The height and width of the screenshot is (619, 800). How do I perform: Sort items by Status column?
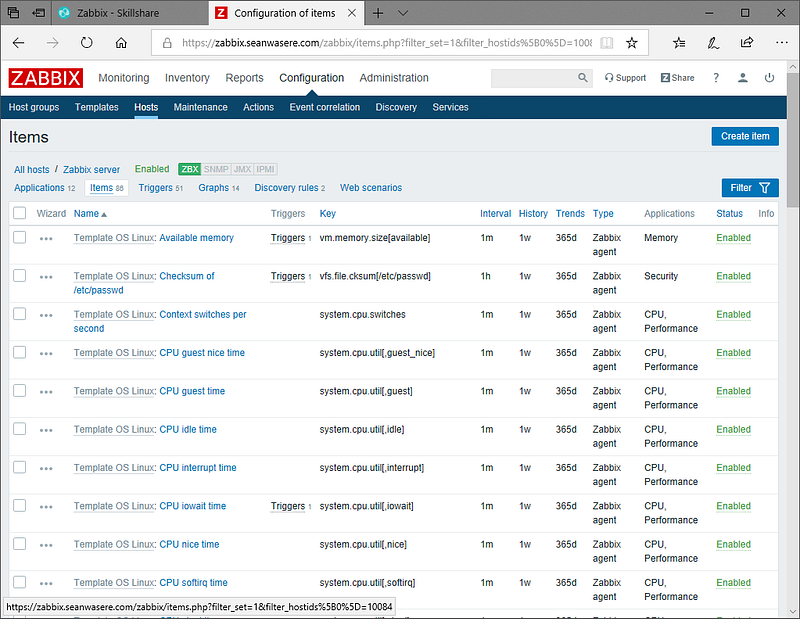730,214
